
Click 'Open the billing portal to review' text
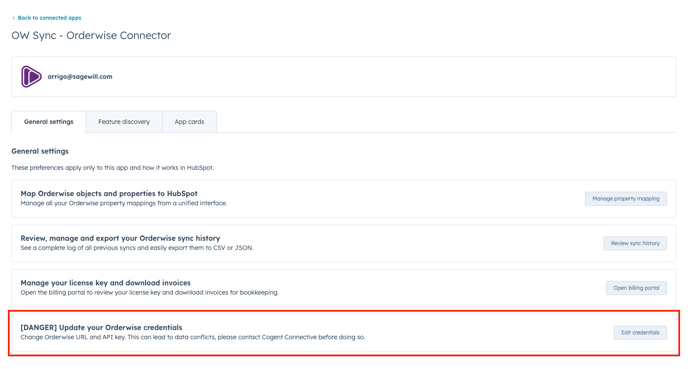tap(149, 293)
